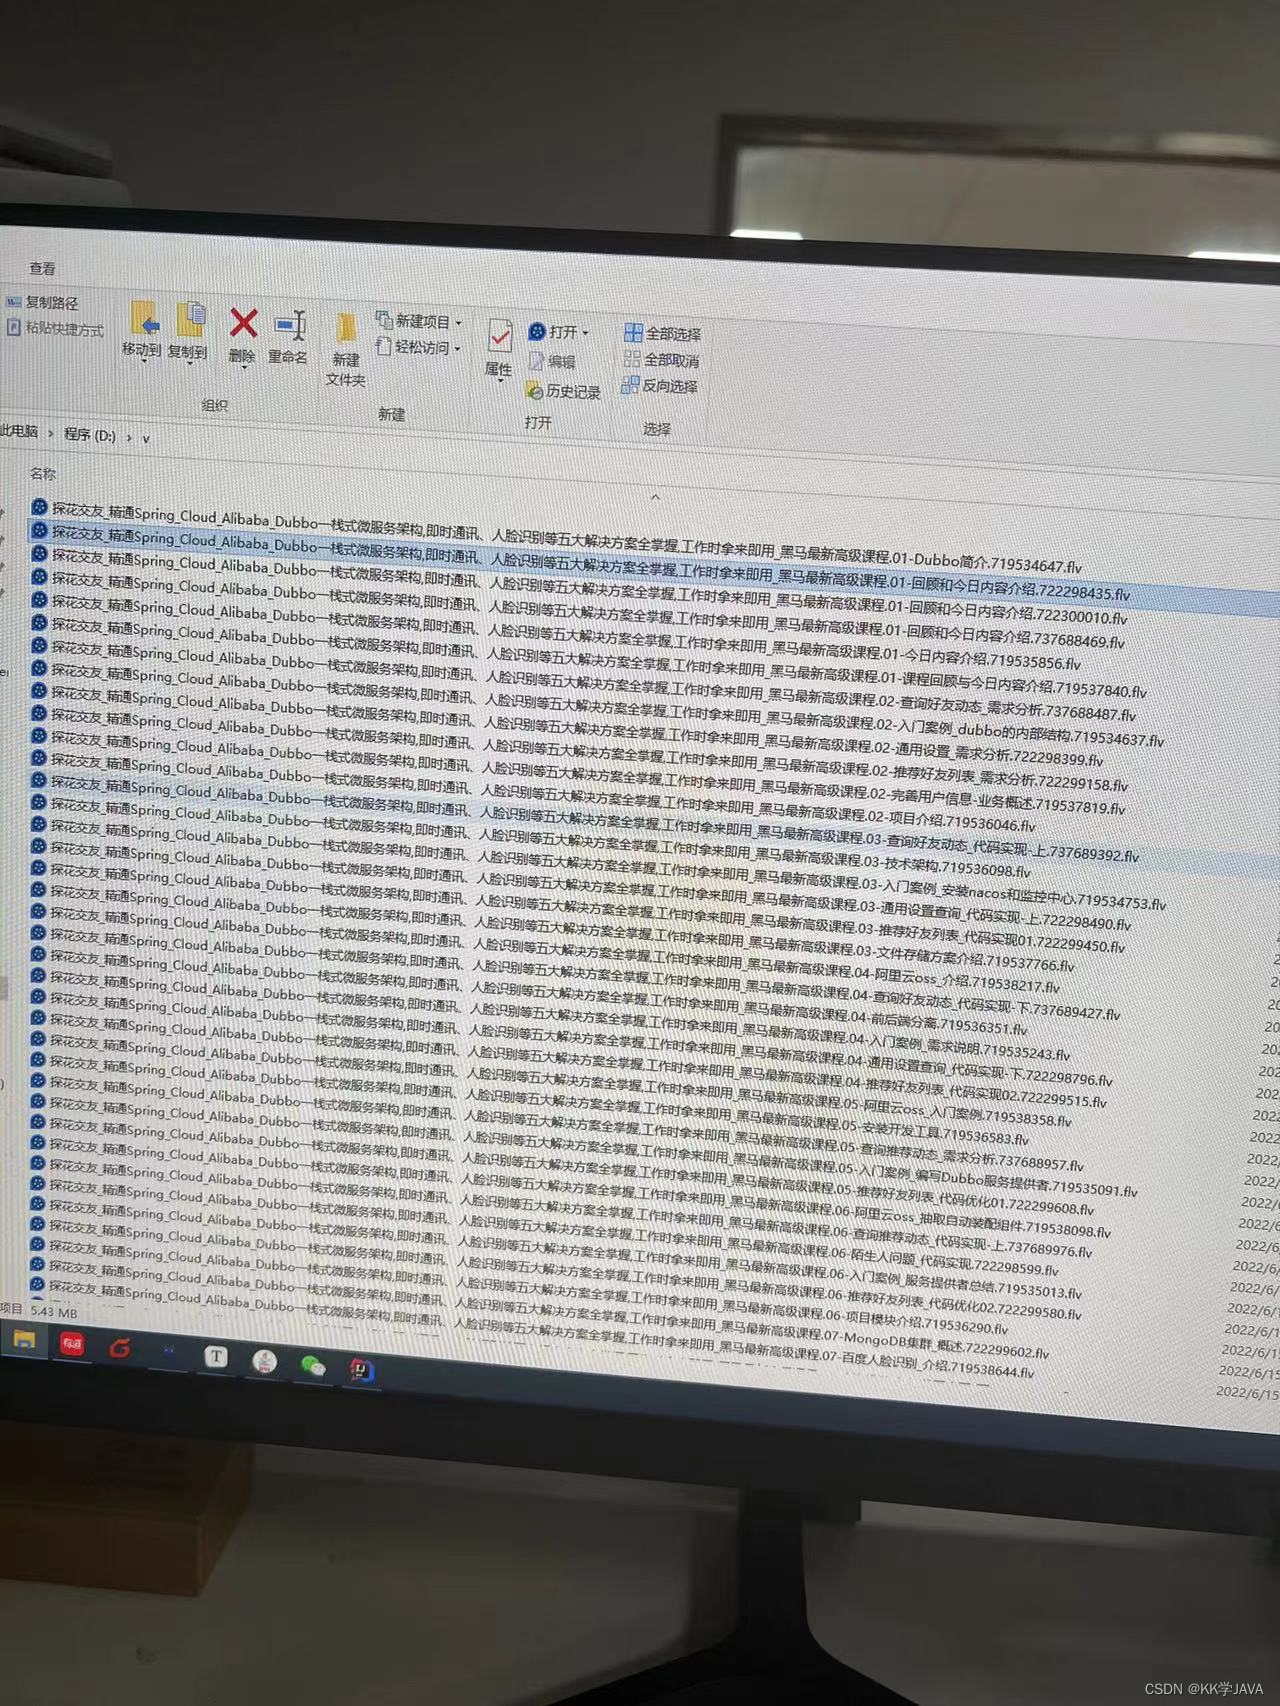Open the 属性 (Properties) checkmark icon
The height and width of the screenshot is (1706, 1280).
coord(500,337)
